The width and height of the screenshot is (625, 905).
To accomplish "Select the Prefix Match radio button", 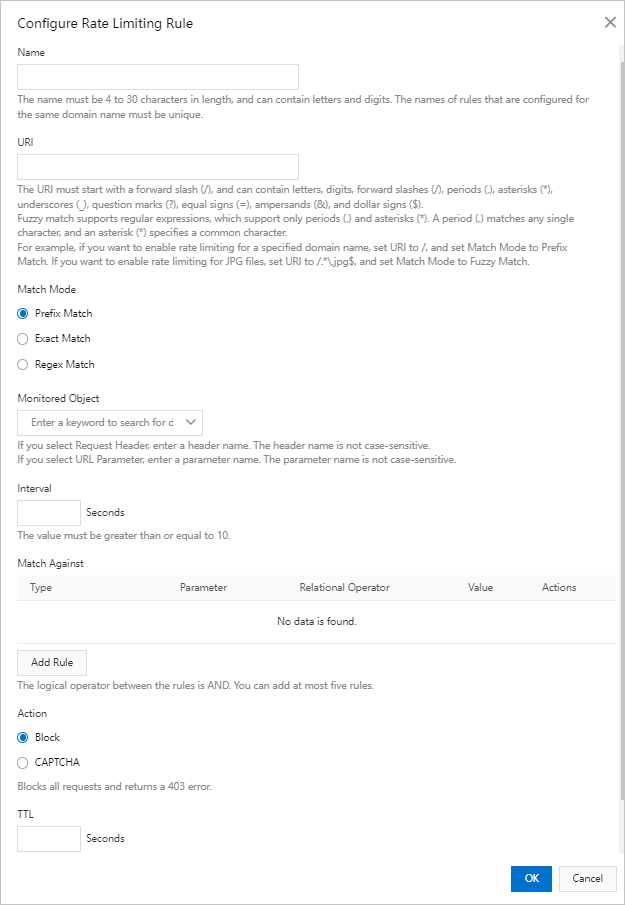I will pos(23,313).
